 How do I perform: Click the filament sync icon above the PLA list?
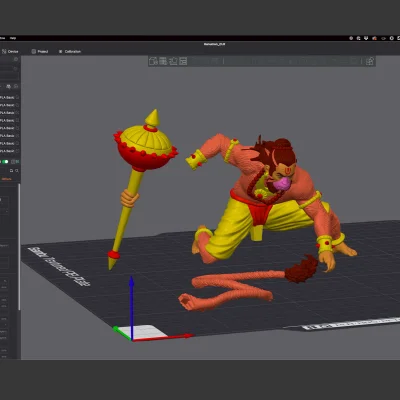pyautogui.click(x=9, y=87)
